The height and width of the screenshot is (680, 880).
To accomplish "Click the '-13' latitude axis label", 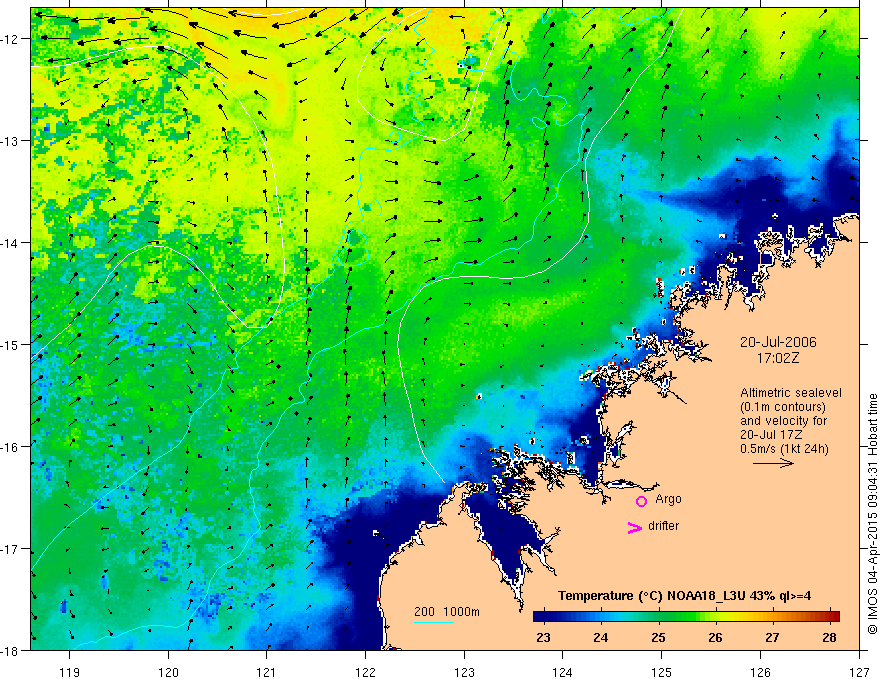I will (10, 141).
